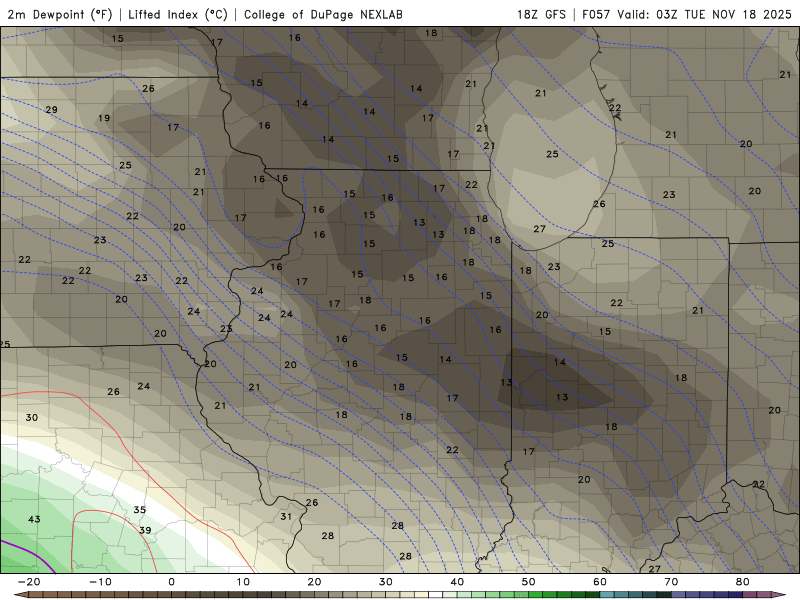Click the dewpoint value 30 on map
The image size is (800, 600).
pos(32,417)
